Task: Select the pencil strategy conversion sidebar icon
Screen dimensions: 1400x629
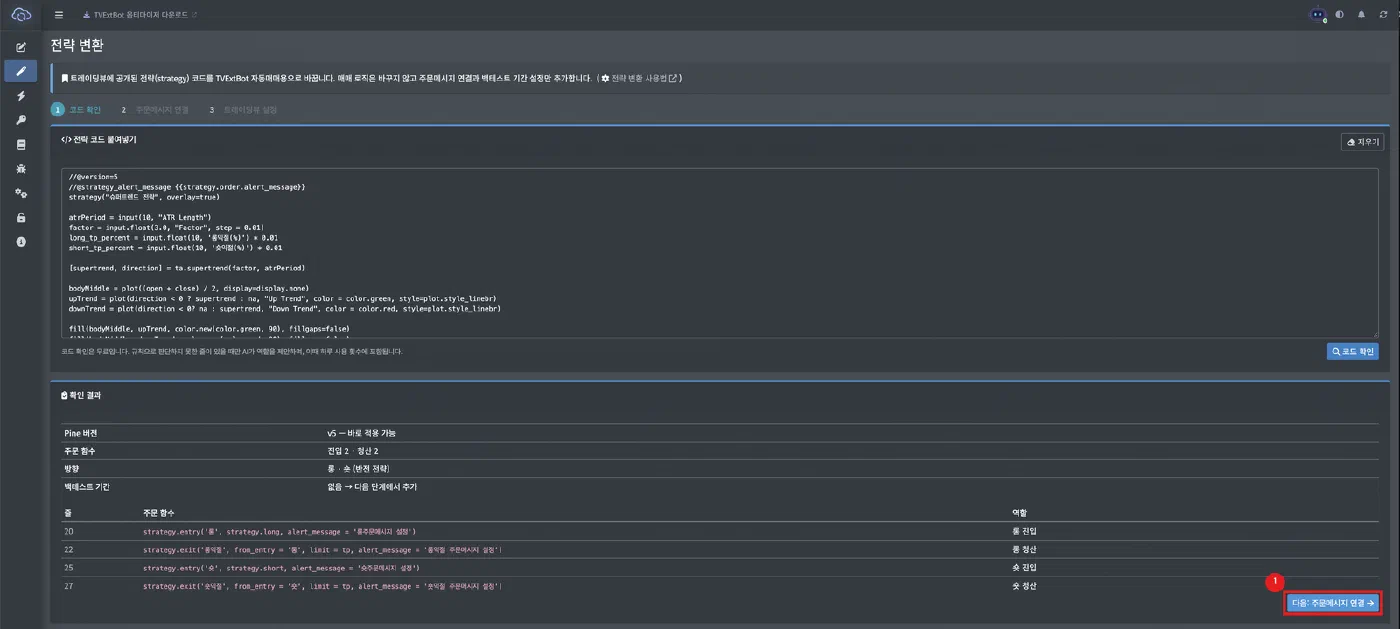Action: click(21, 71)
